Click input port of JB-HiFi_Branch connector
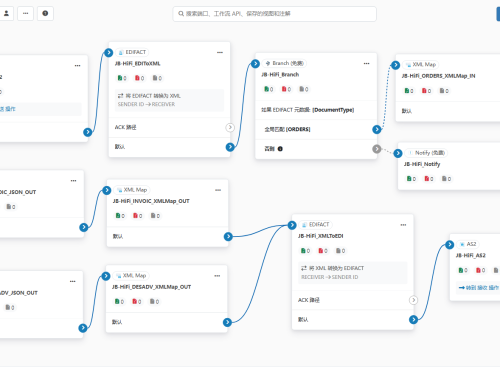The image size is (500, 383). point(255,64)
